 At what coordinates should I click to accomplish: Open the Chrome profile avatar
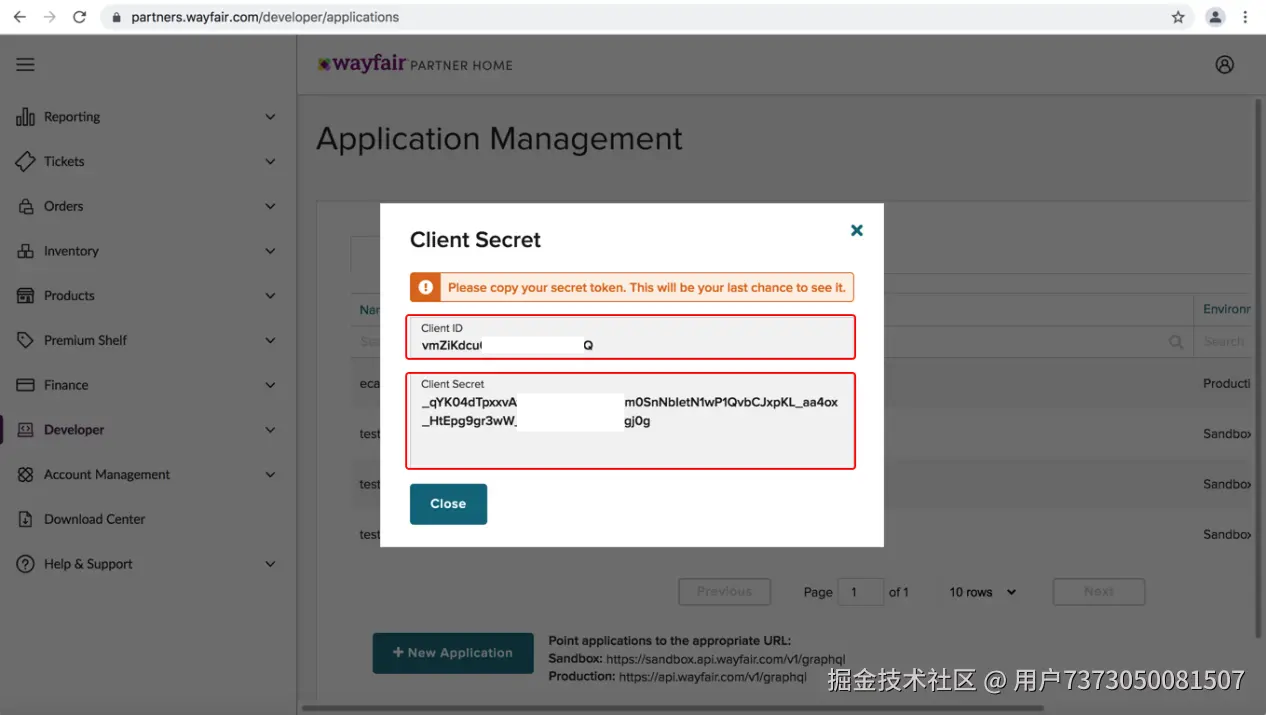pyautogui.click(x=1215, y=17)
